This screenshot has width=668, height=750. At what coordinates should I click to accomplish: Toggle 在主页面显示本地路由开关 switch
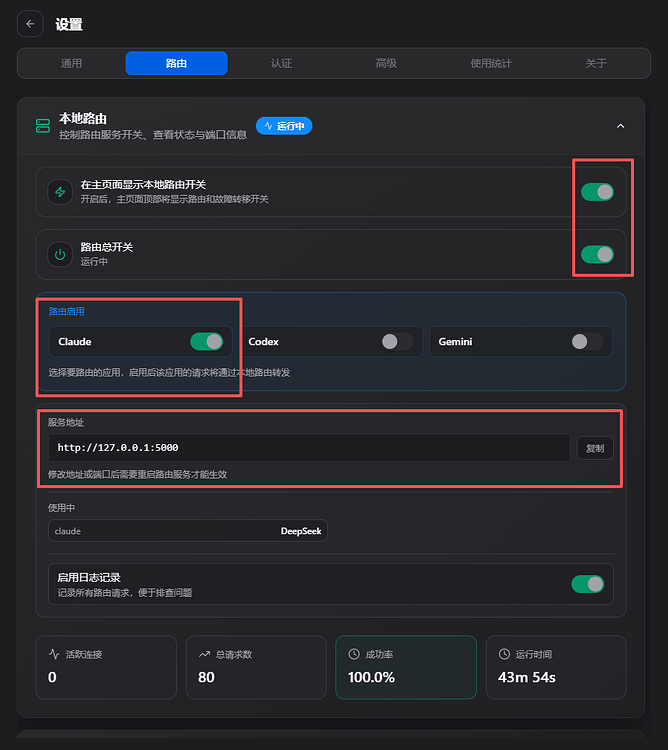pyautogui.click(x=597, y=192)
